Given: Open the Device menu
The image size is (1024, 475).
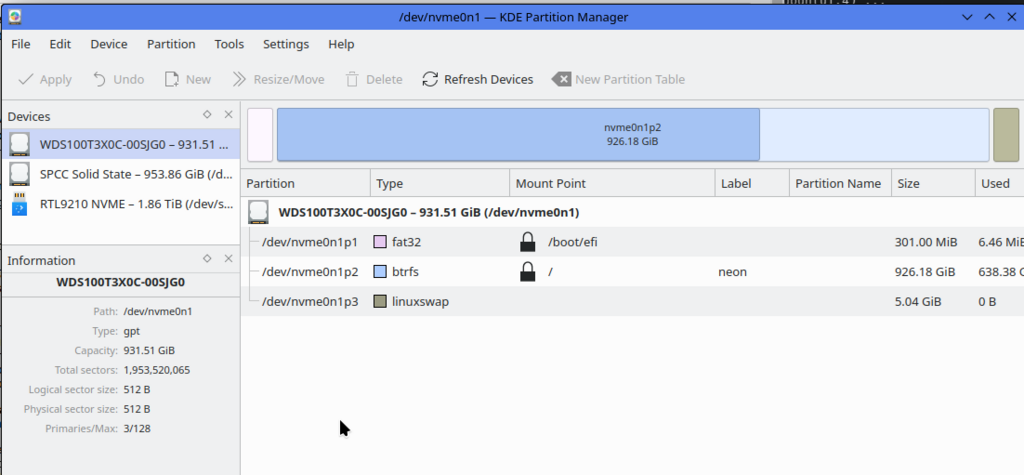Looking at the screenshot, I should tap(109, 44).
